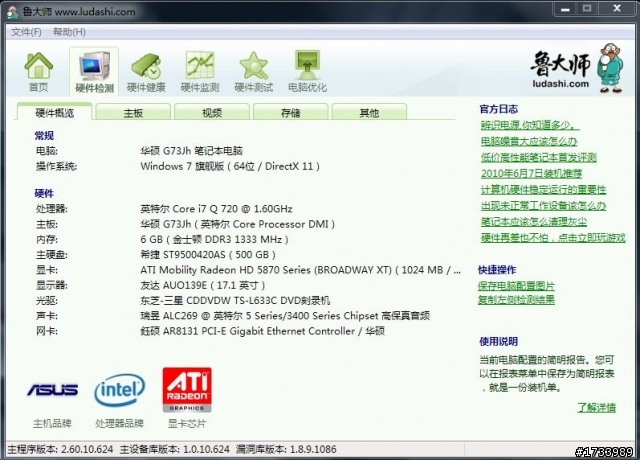Viewport: 640px width, 460px height.
Task: Open the 文件(F) menu
Action: pos(26,32)
